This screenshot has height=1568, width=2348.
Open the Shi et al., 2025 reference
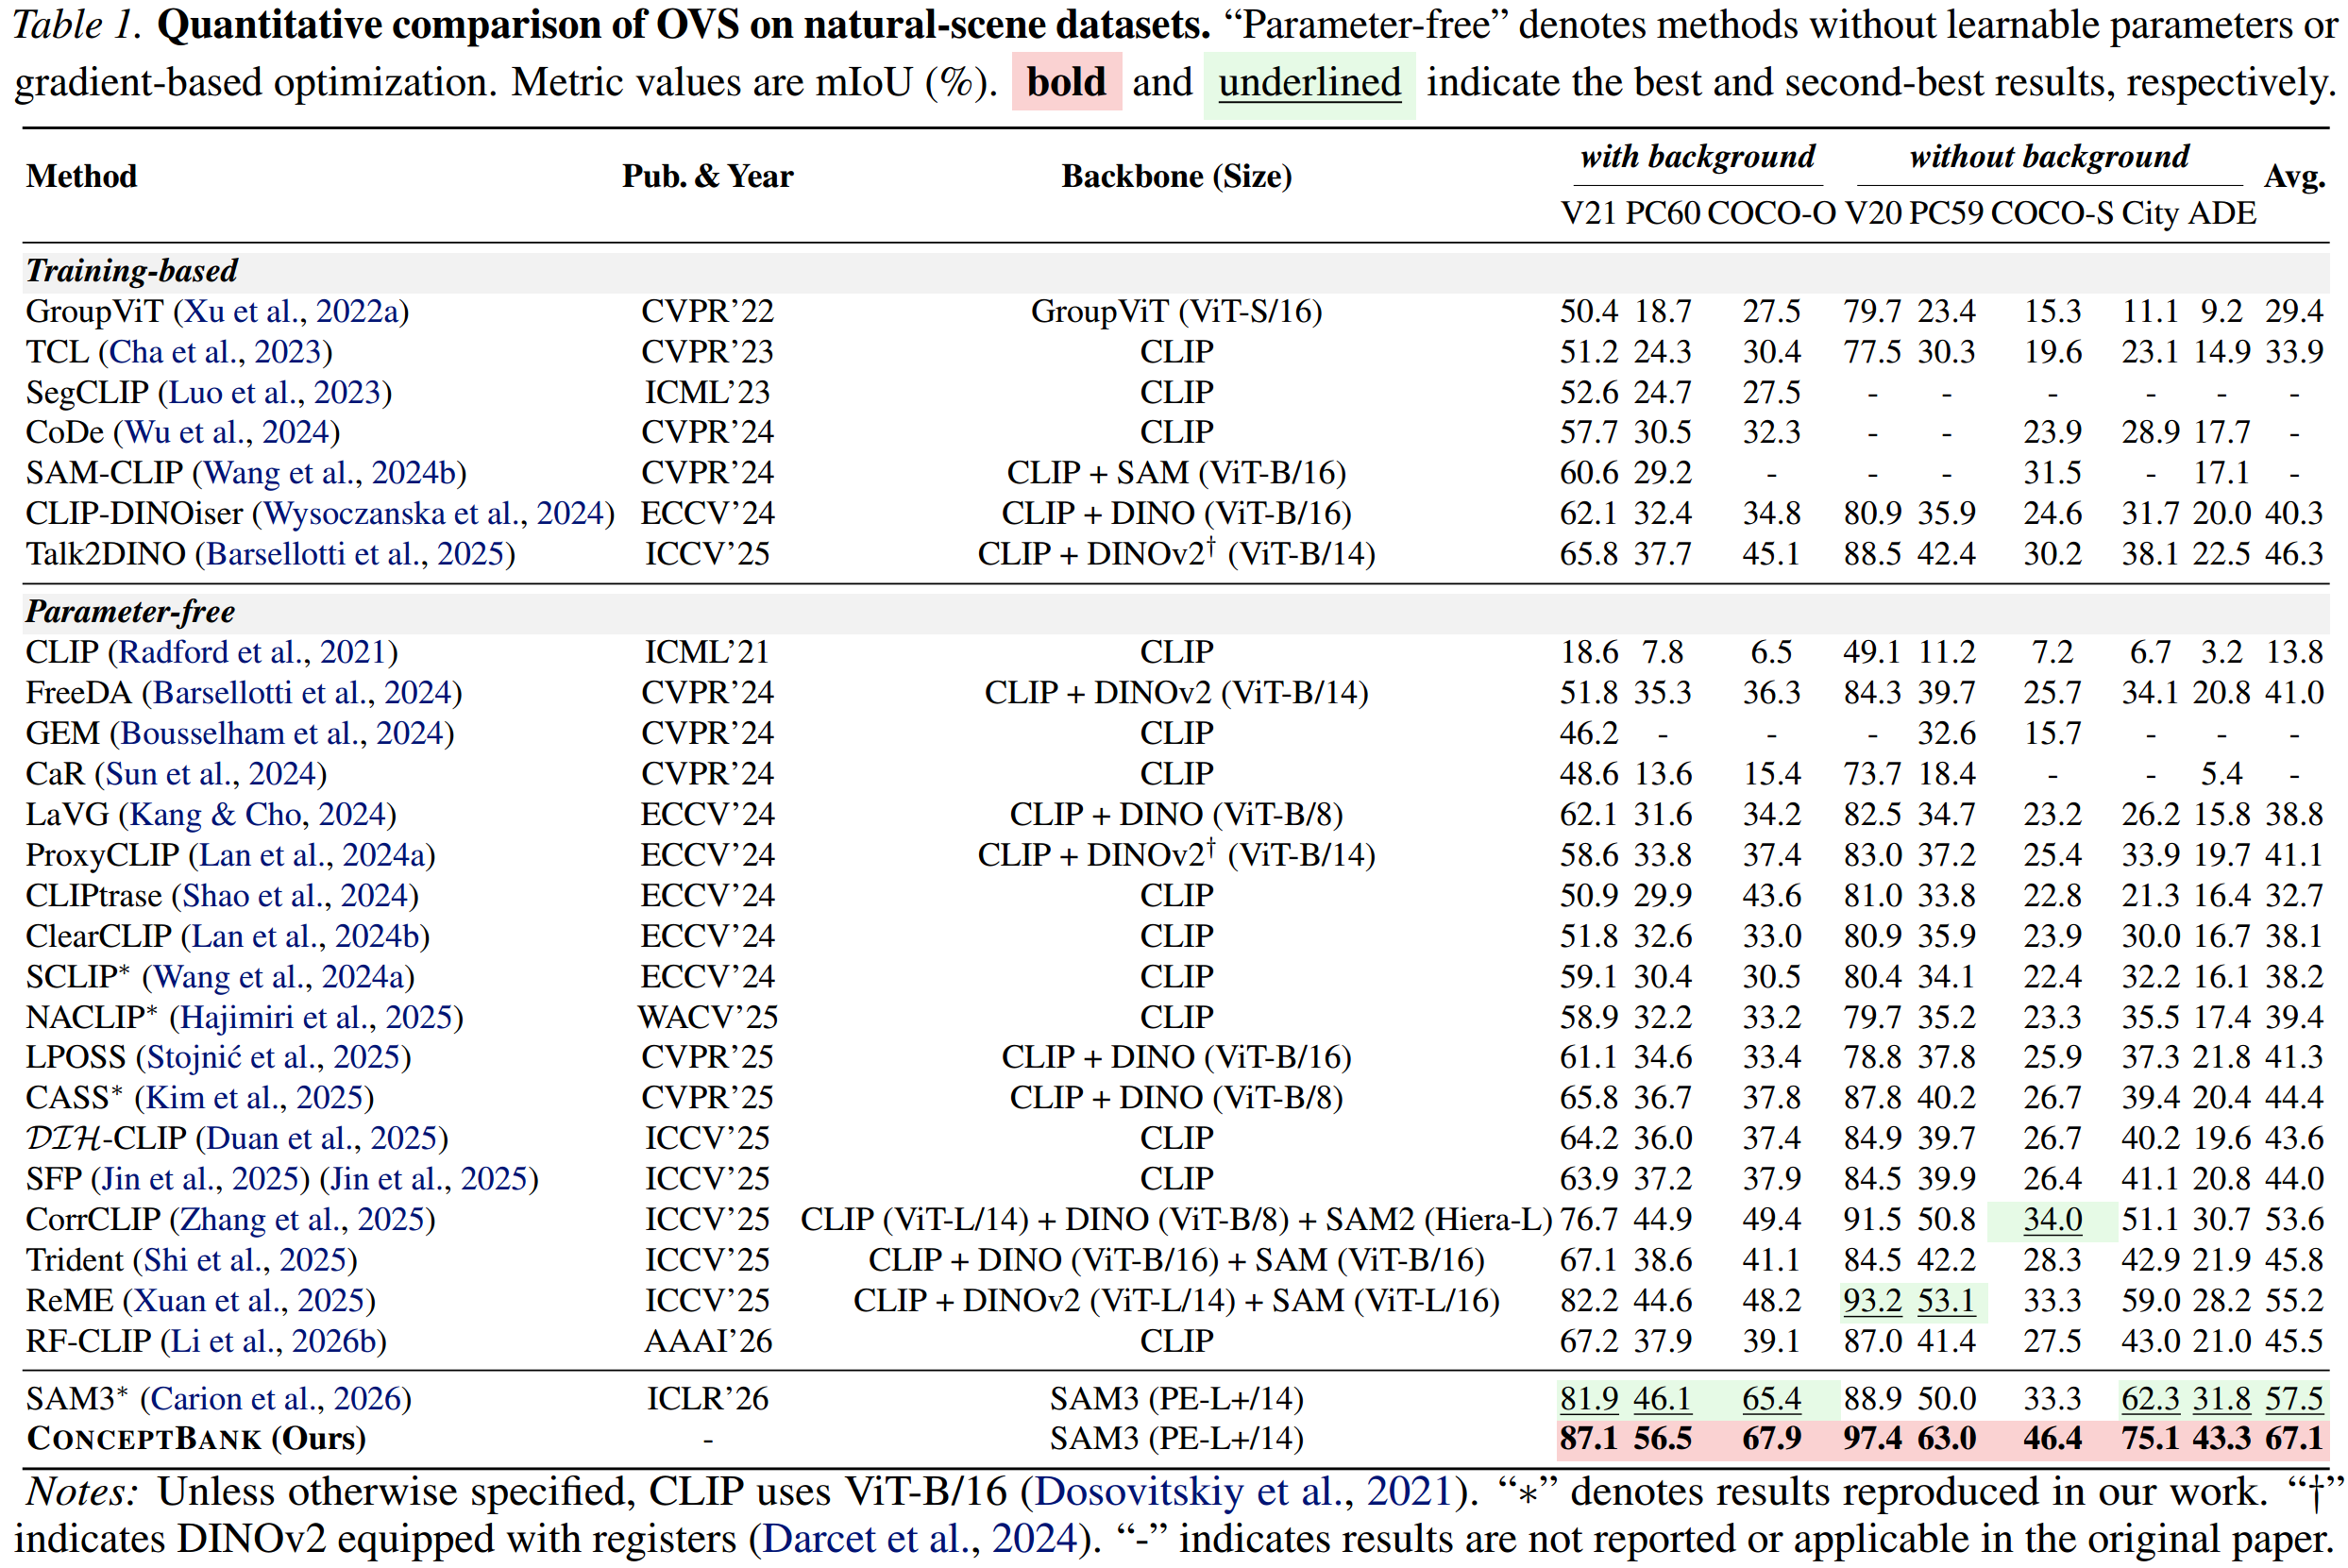click(x=246, y=1260)
